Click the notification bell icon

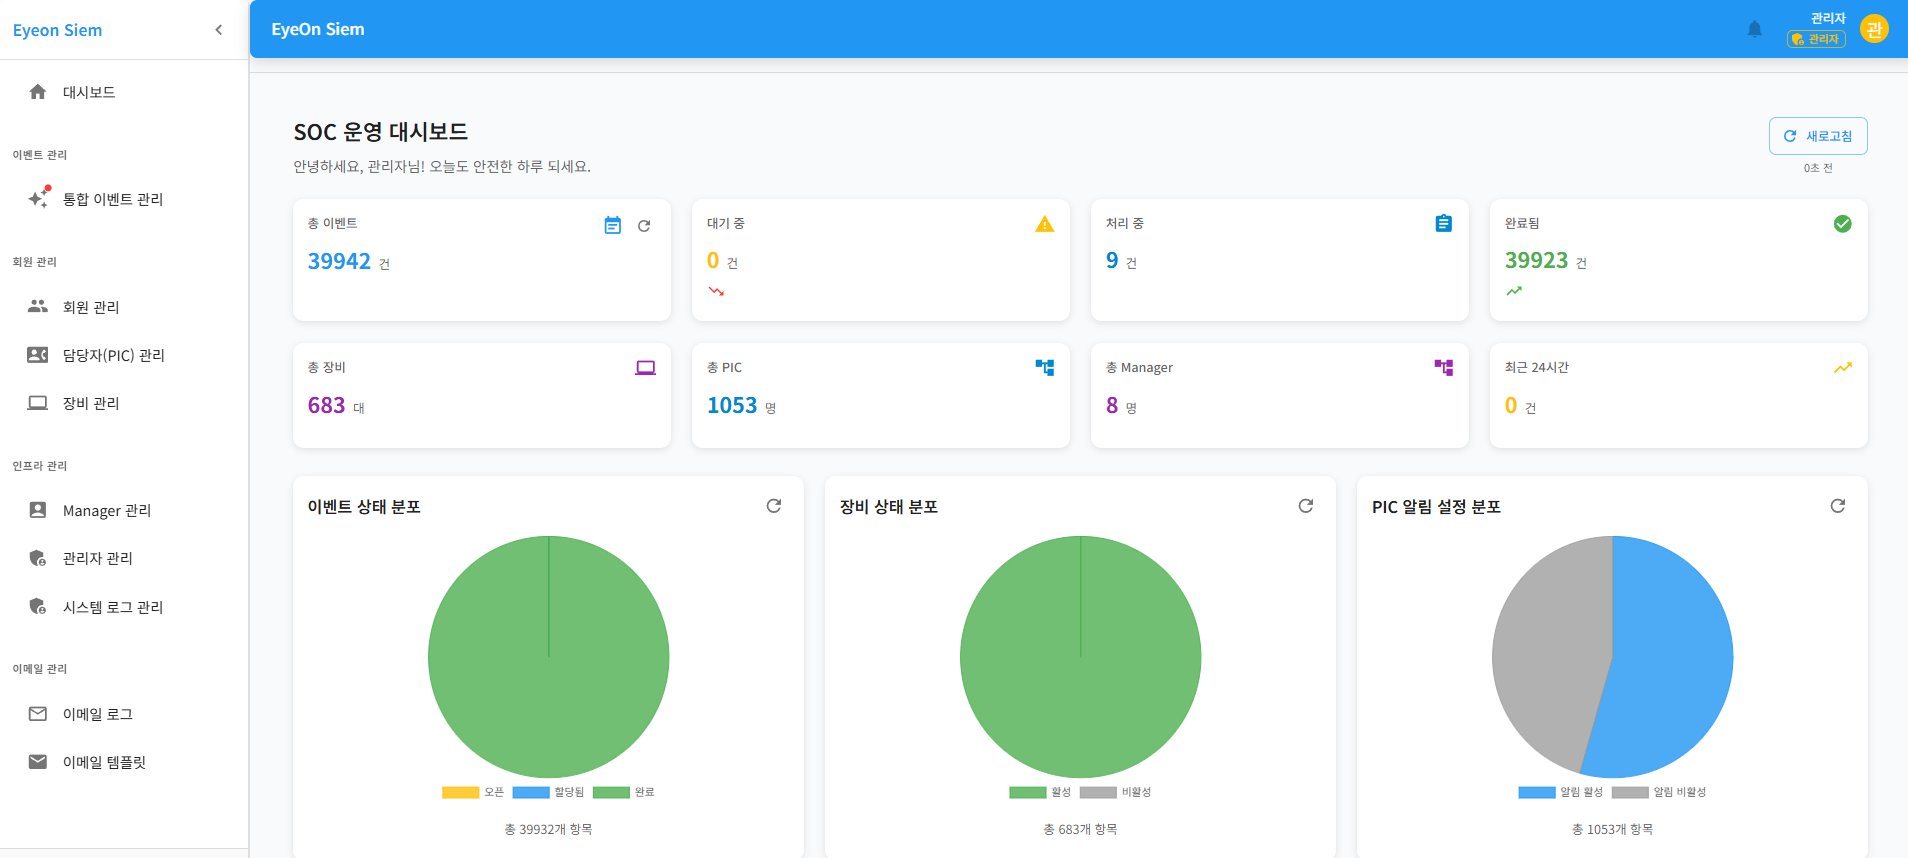(1754, 30)
